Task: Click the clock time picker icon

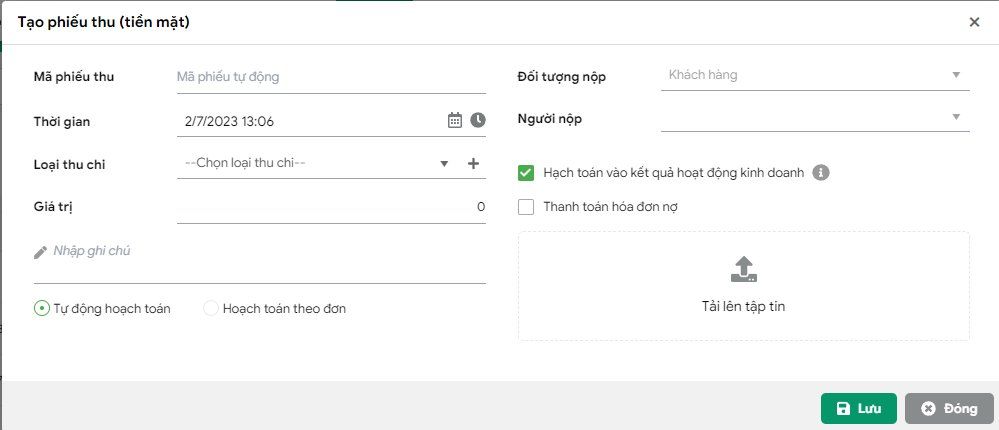Action: pyautogui.click(x=478, y=120)
